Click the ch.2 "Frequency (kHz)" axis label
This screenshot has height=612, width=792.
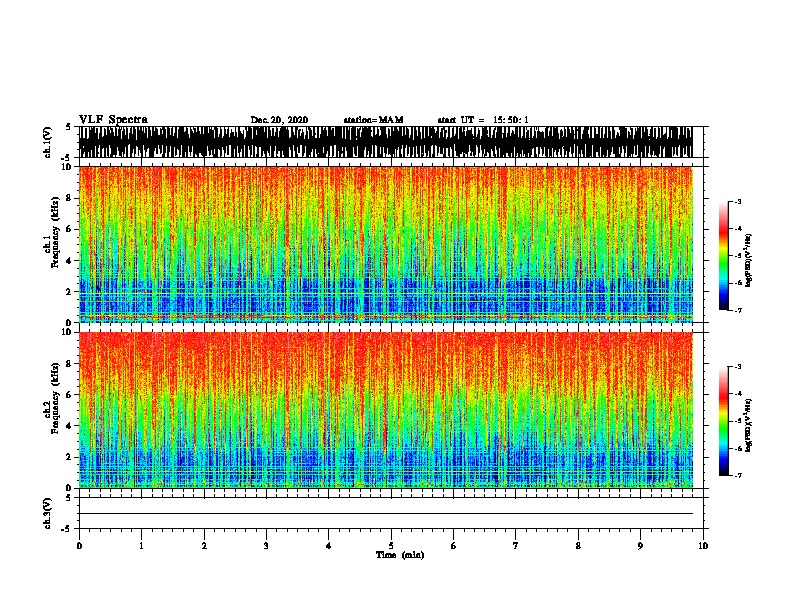pyautogui.click(x=56, y=398)
